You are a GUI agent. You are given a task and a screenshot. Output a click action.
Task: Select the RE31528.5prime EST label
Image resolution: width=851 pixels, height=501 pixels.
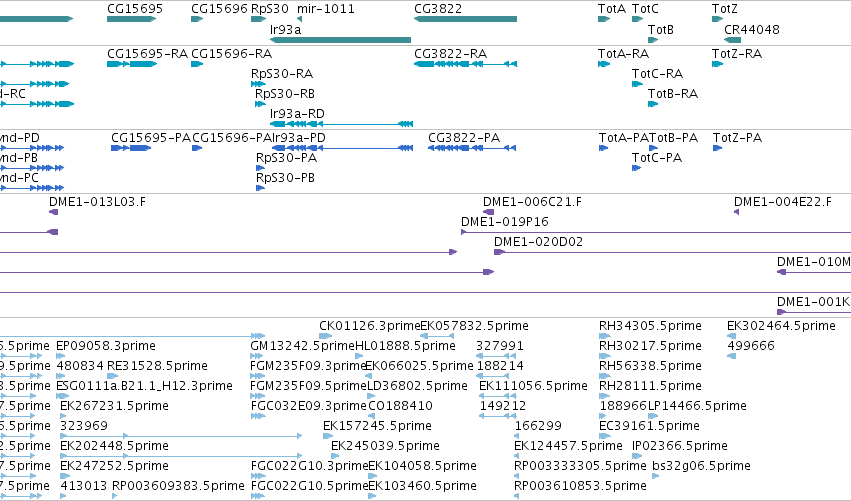click(157, 366)
